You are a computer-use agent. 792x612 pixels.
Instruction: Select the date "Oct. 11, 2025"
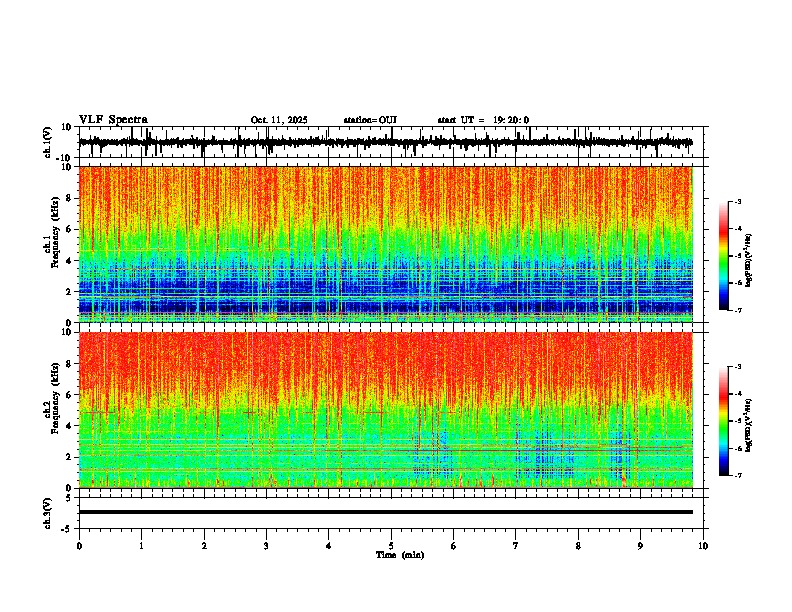pyautogui.click(x=279, y=120)
